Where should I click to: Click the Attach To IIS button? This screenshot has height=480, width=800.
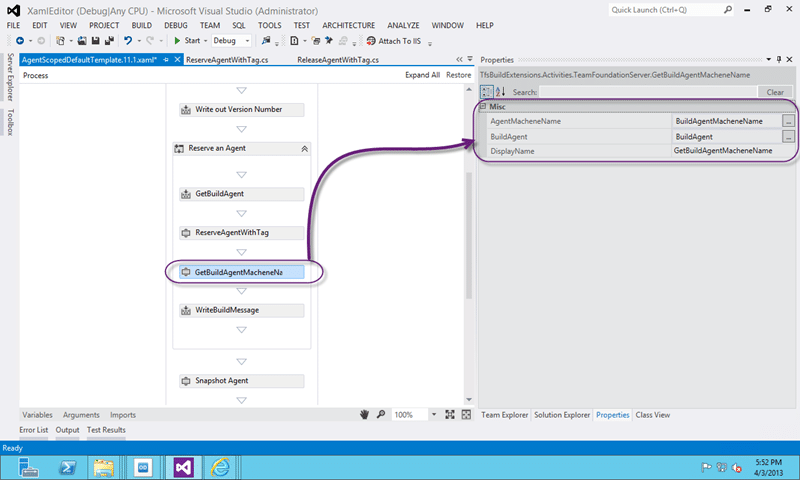click(394, 41)
